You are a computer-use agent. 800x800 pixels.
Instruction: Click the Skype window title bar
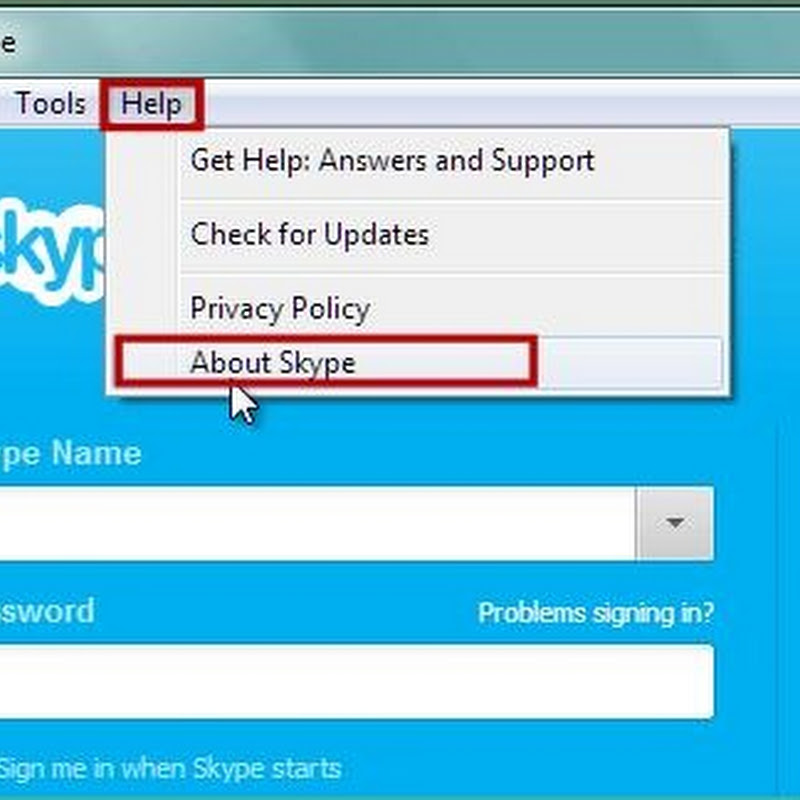[400, 43]
